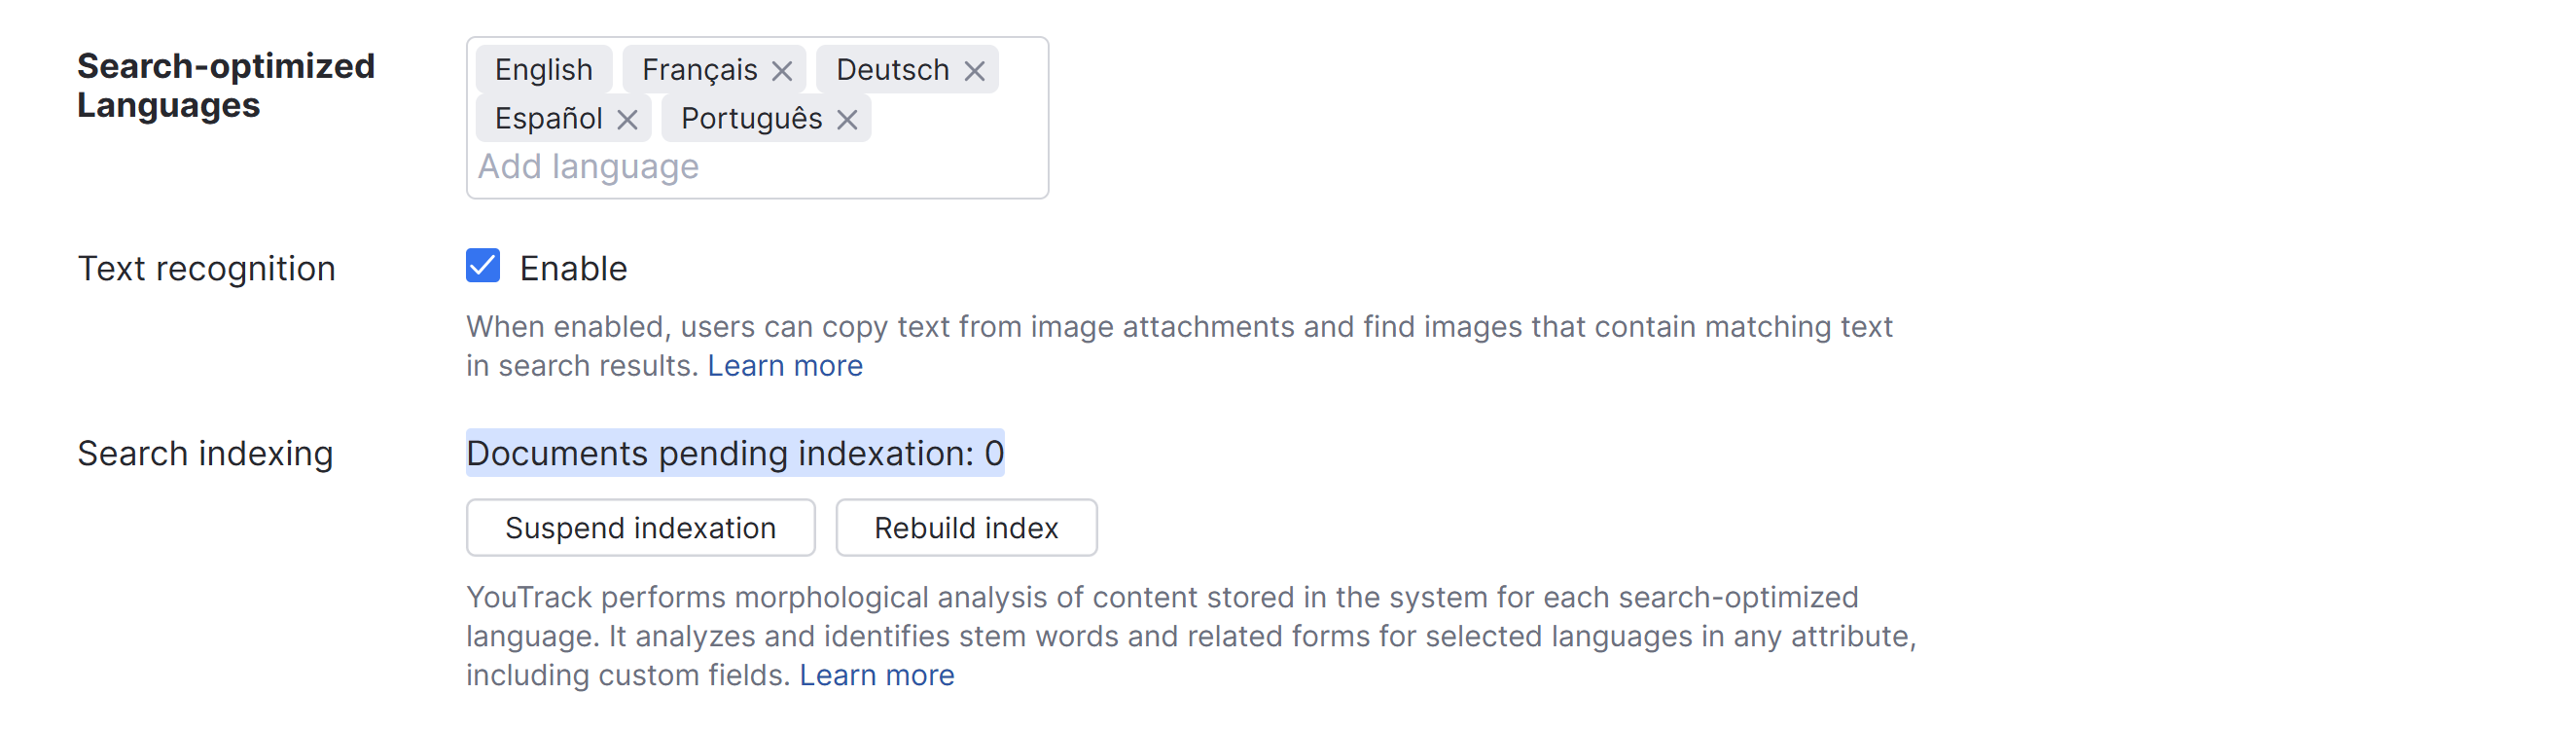Open Learn more about text recognition
The image size is (2576, 730).
(x=785, y=365)
